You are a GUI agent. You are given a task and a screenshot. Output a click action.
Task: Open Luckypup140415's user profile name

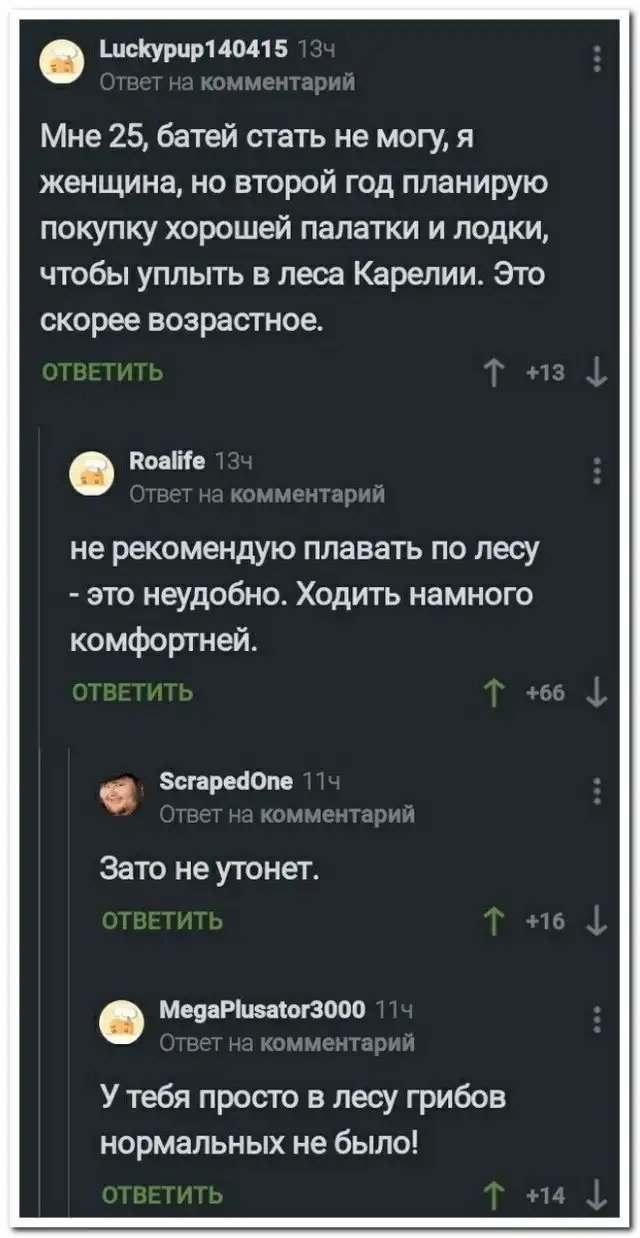(194, 46)
